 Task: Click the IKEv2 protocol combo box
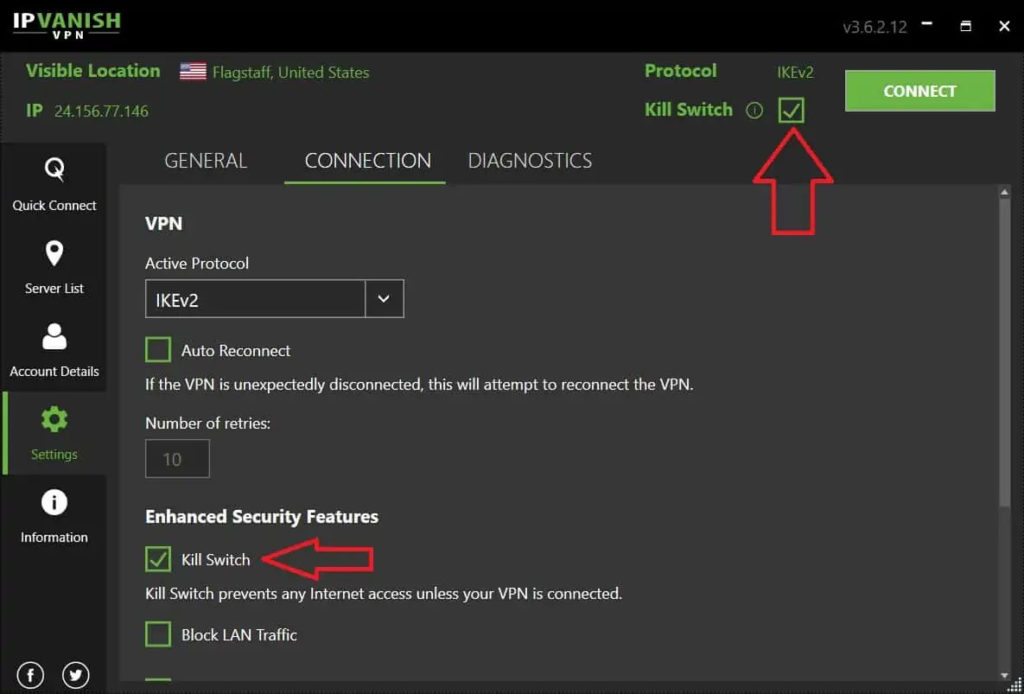(x=255, y=299)
